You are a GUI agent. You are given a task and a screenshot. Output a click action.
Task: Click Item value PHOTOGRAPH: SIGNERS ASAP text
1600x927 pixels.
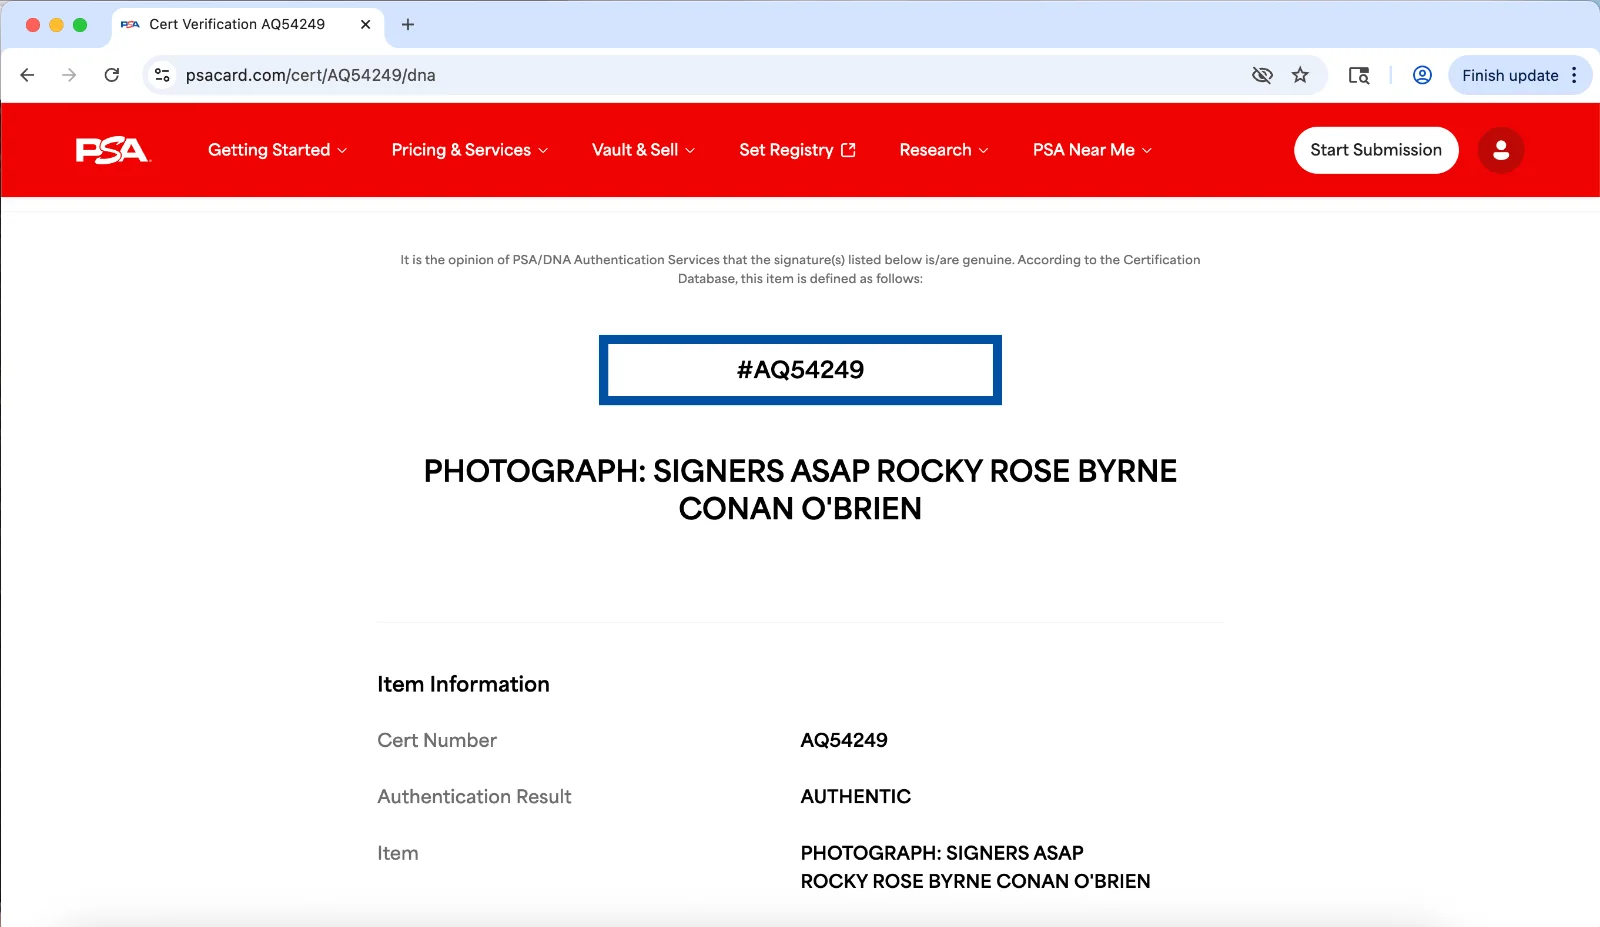coord(975,867)
